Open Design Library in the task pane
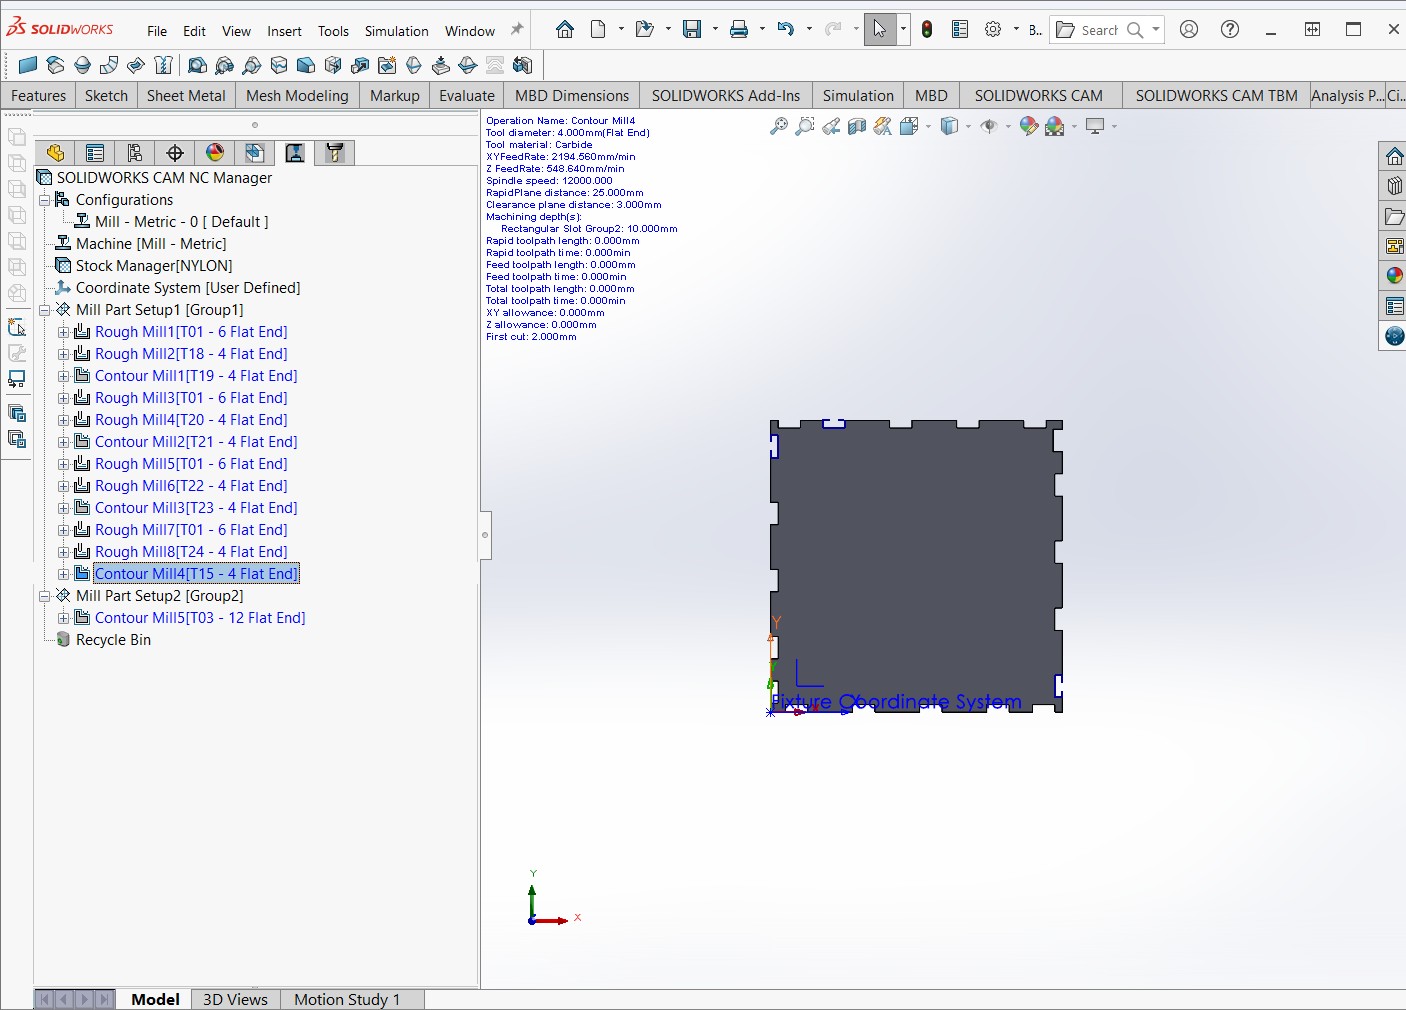This screenshot has width=1406, height=1010. pos(1394,186)
